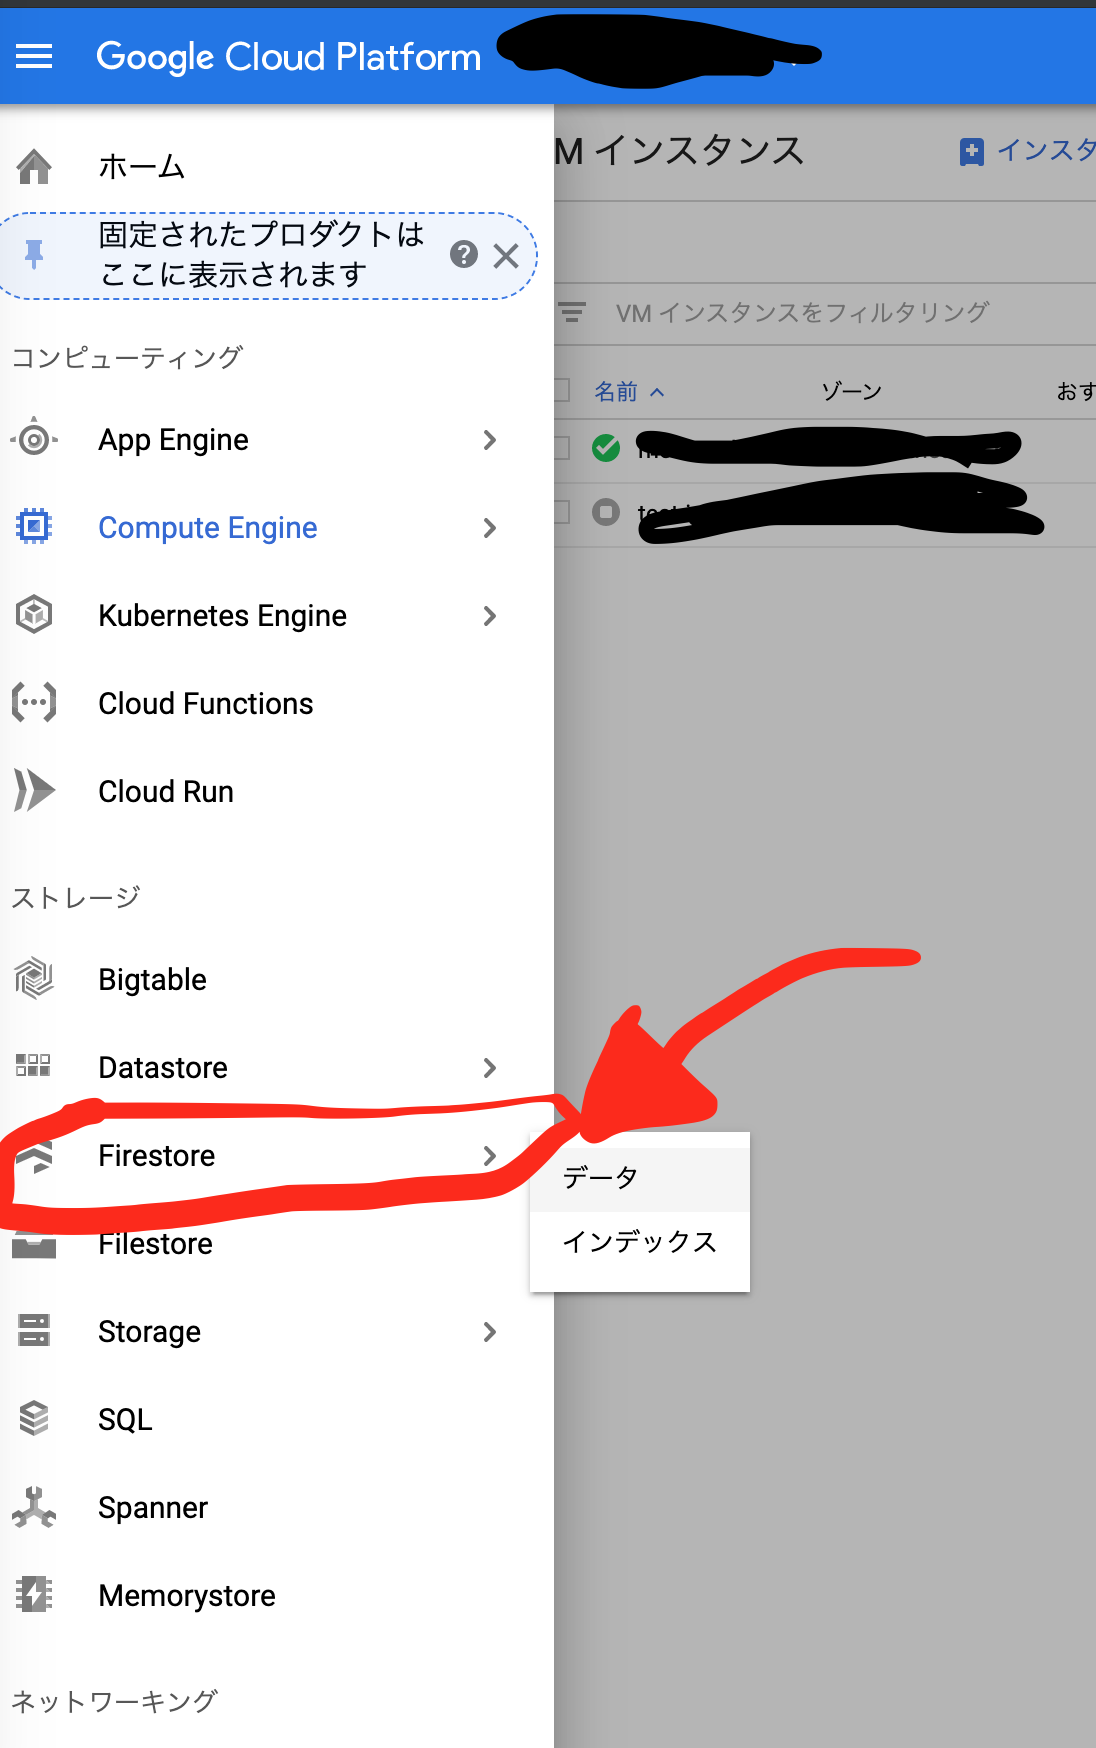The height and width of the screenshot is (1748, 1096).
Task: Sort instances by 名前 column header
Action: coord(615,392)
